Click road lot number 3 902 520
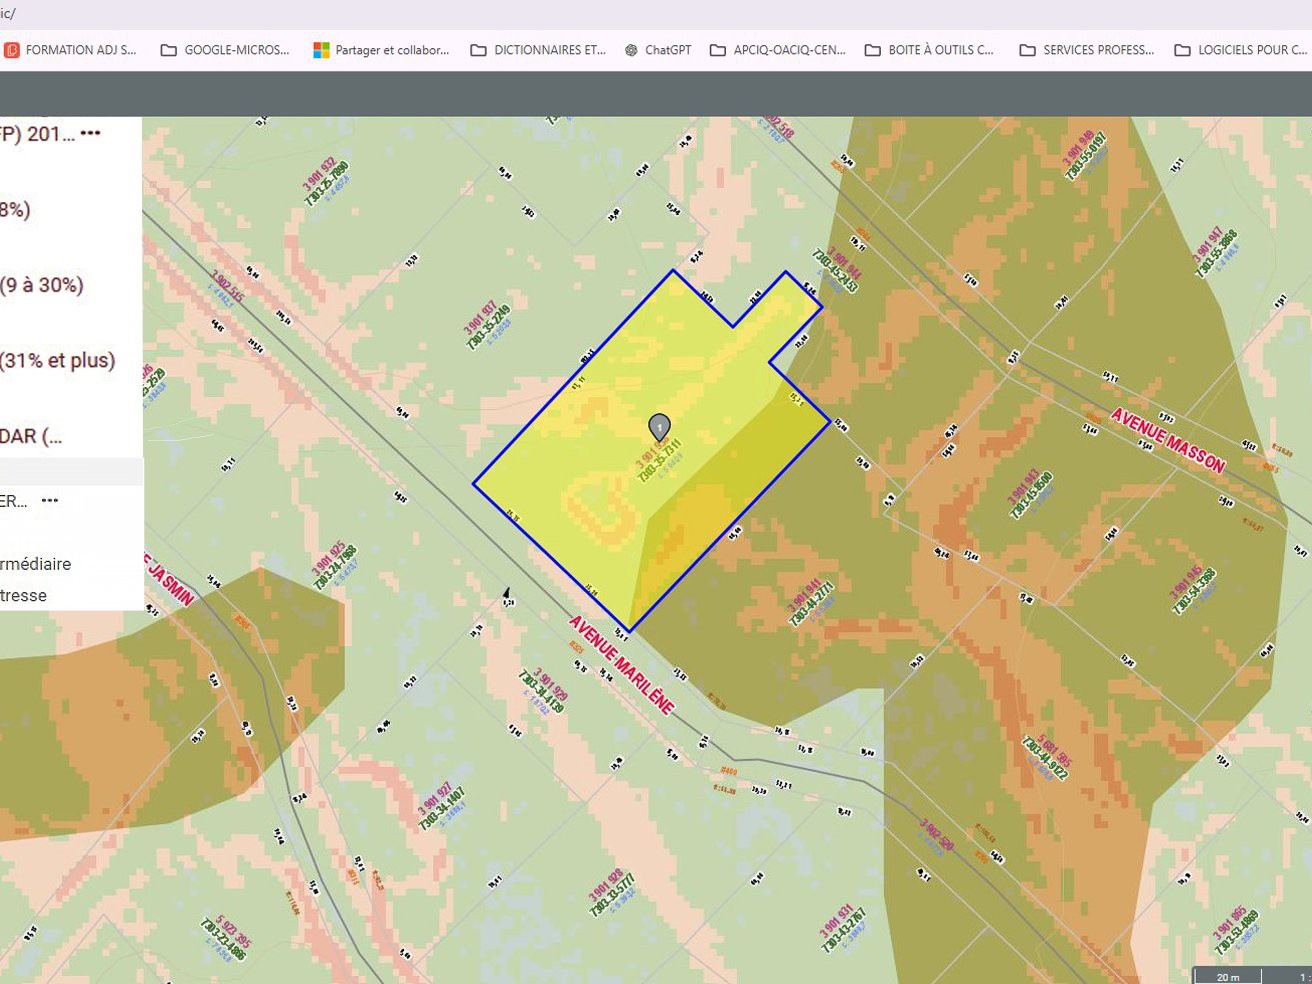 [937, 835]
